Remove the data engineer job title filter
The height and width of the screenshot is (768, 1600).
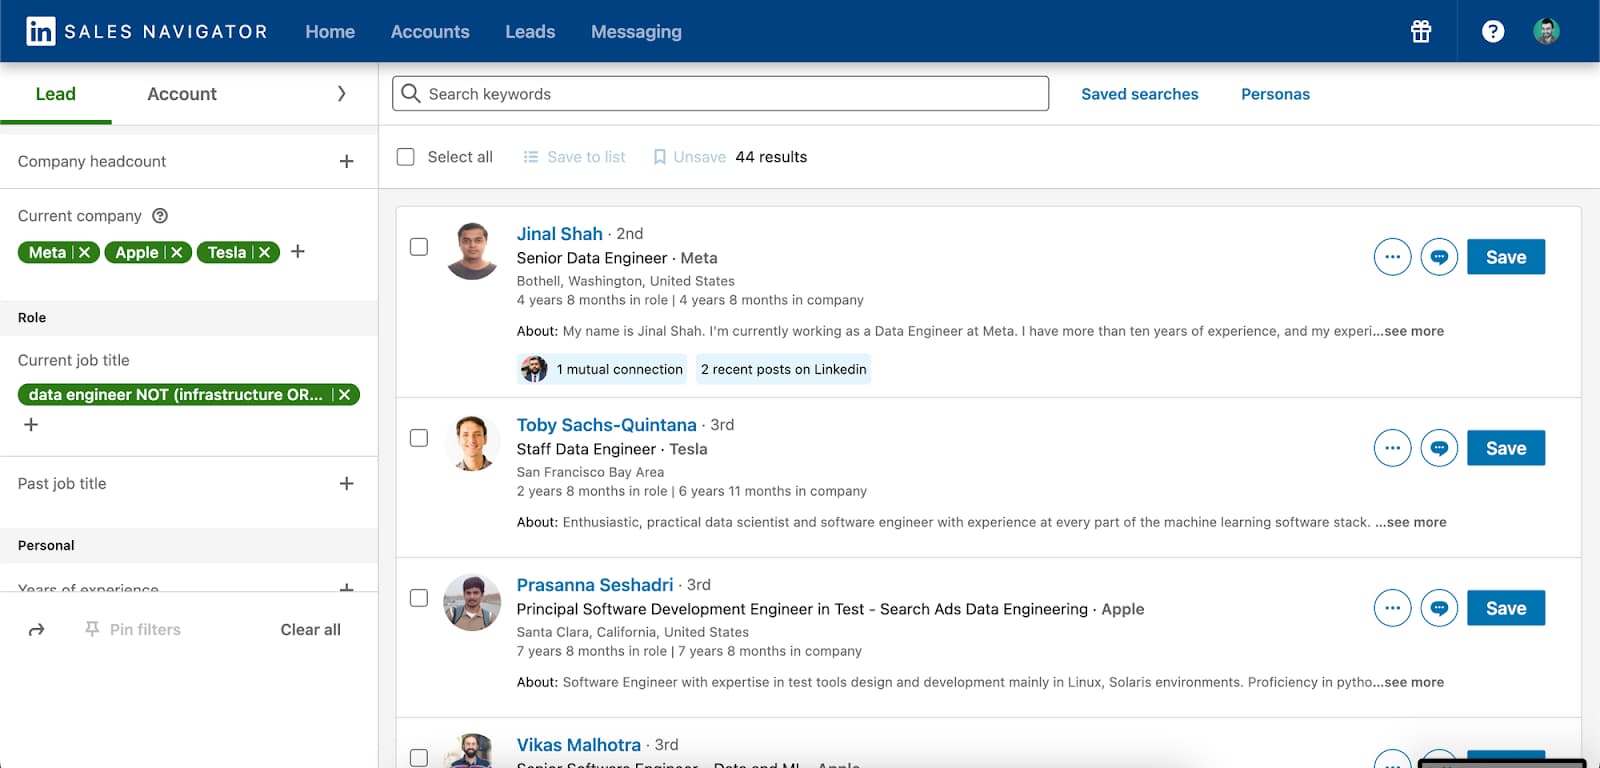(x=345, y=394)
